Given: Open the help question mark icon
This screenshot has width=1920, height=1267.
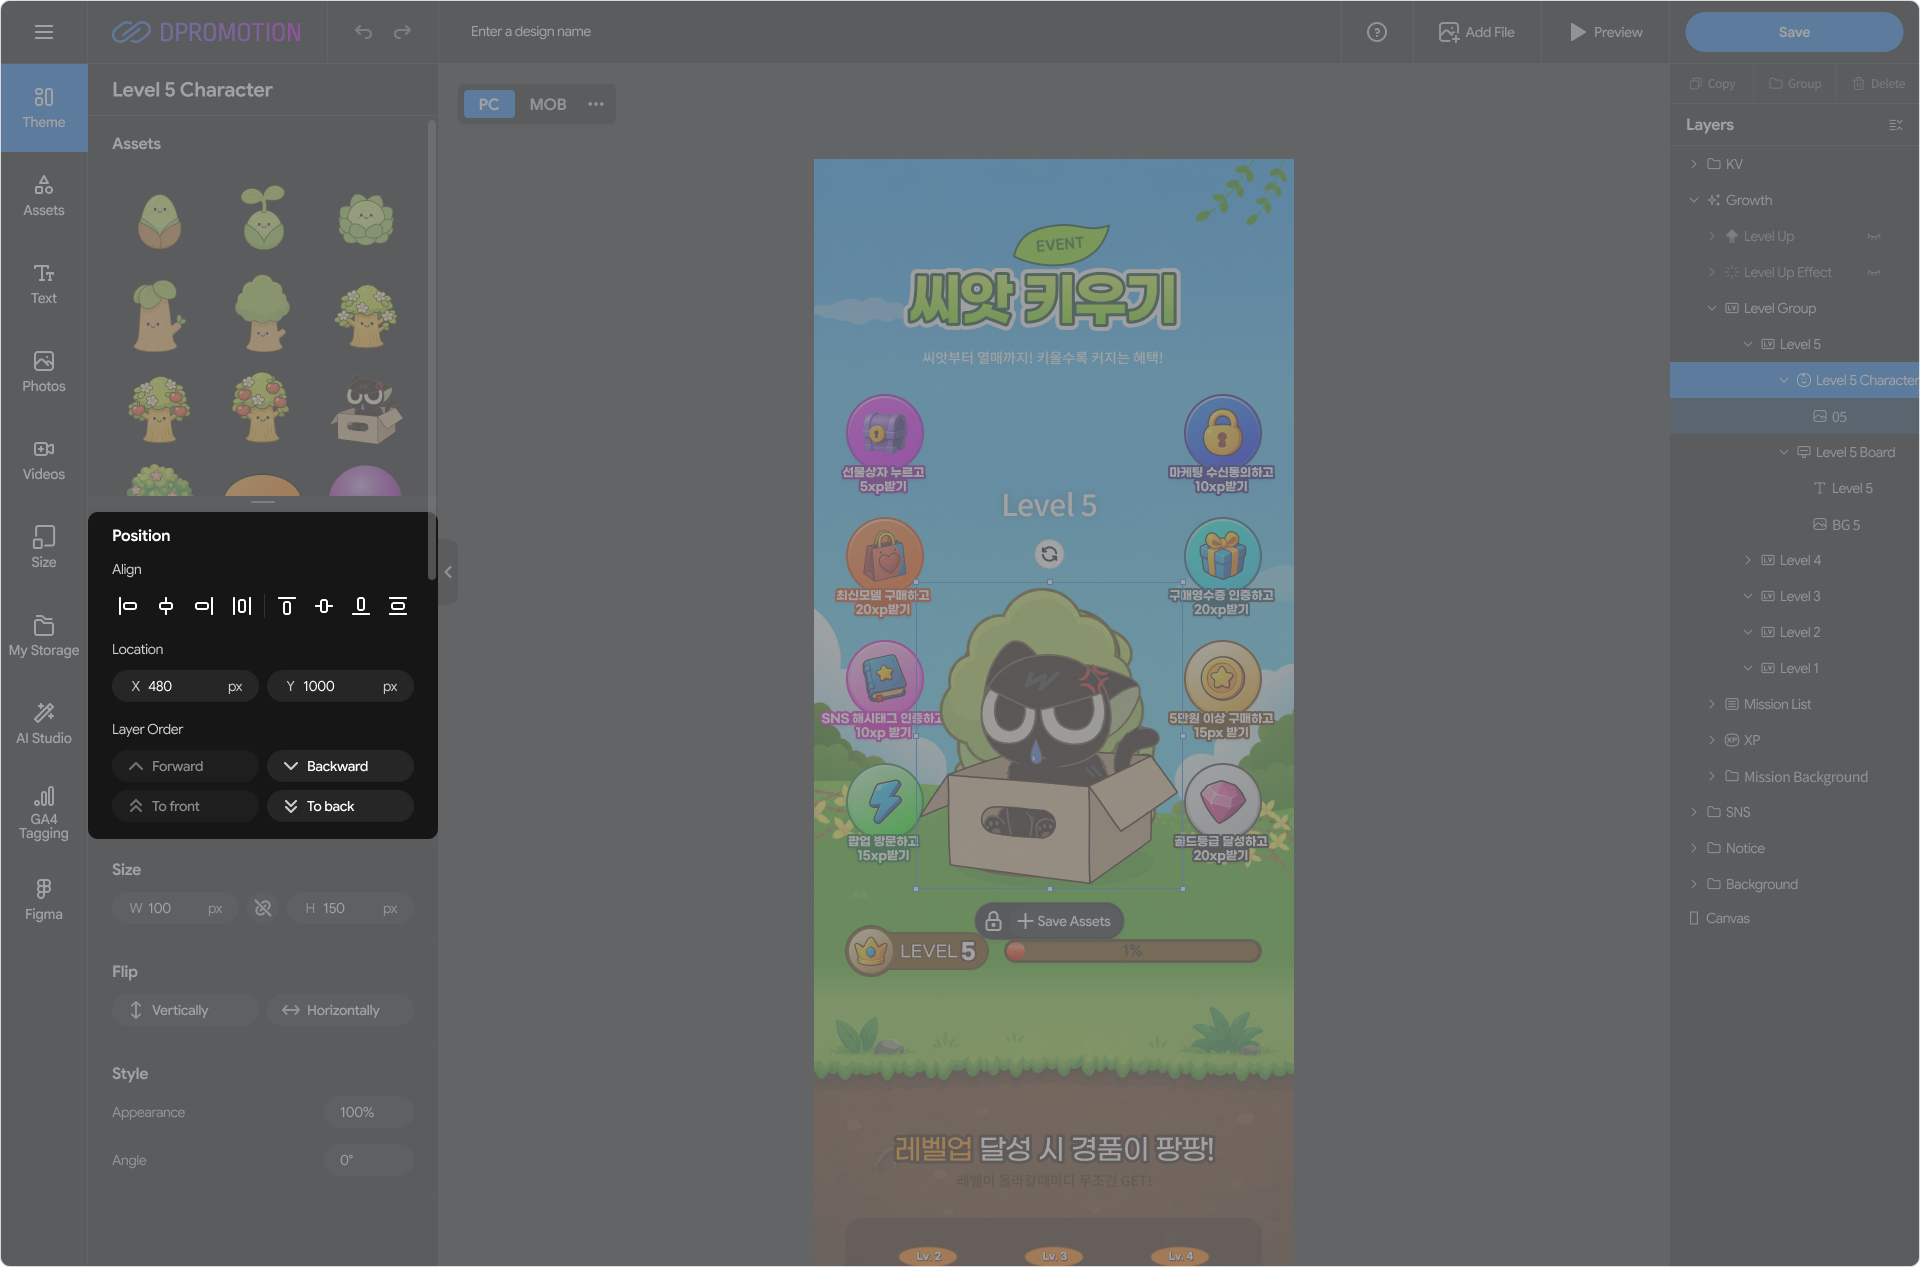Looking at the screenshot, I should click(x=1377, y=32).
